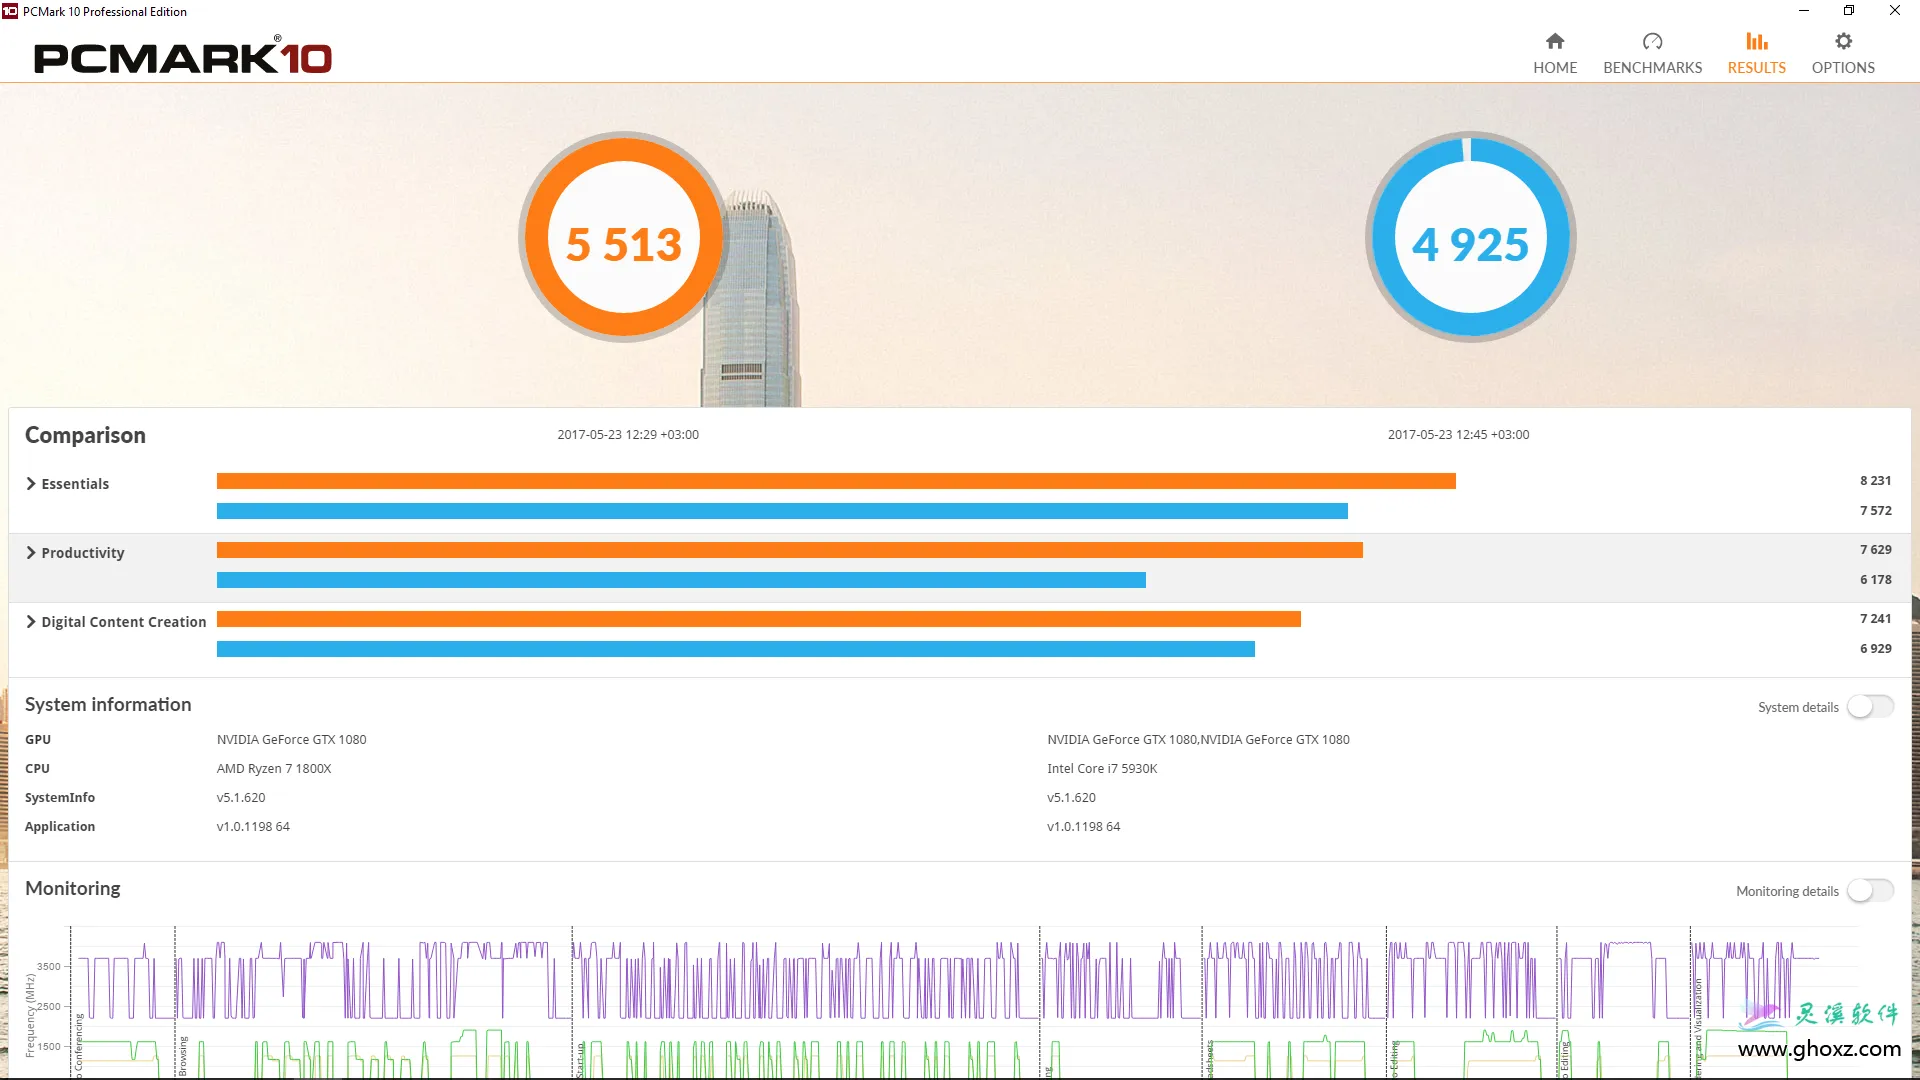Turn on the Monitoring details toggle
The image size is (1920, 1080).
1870,891
